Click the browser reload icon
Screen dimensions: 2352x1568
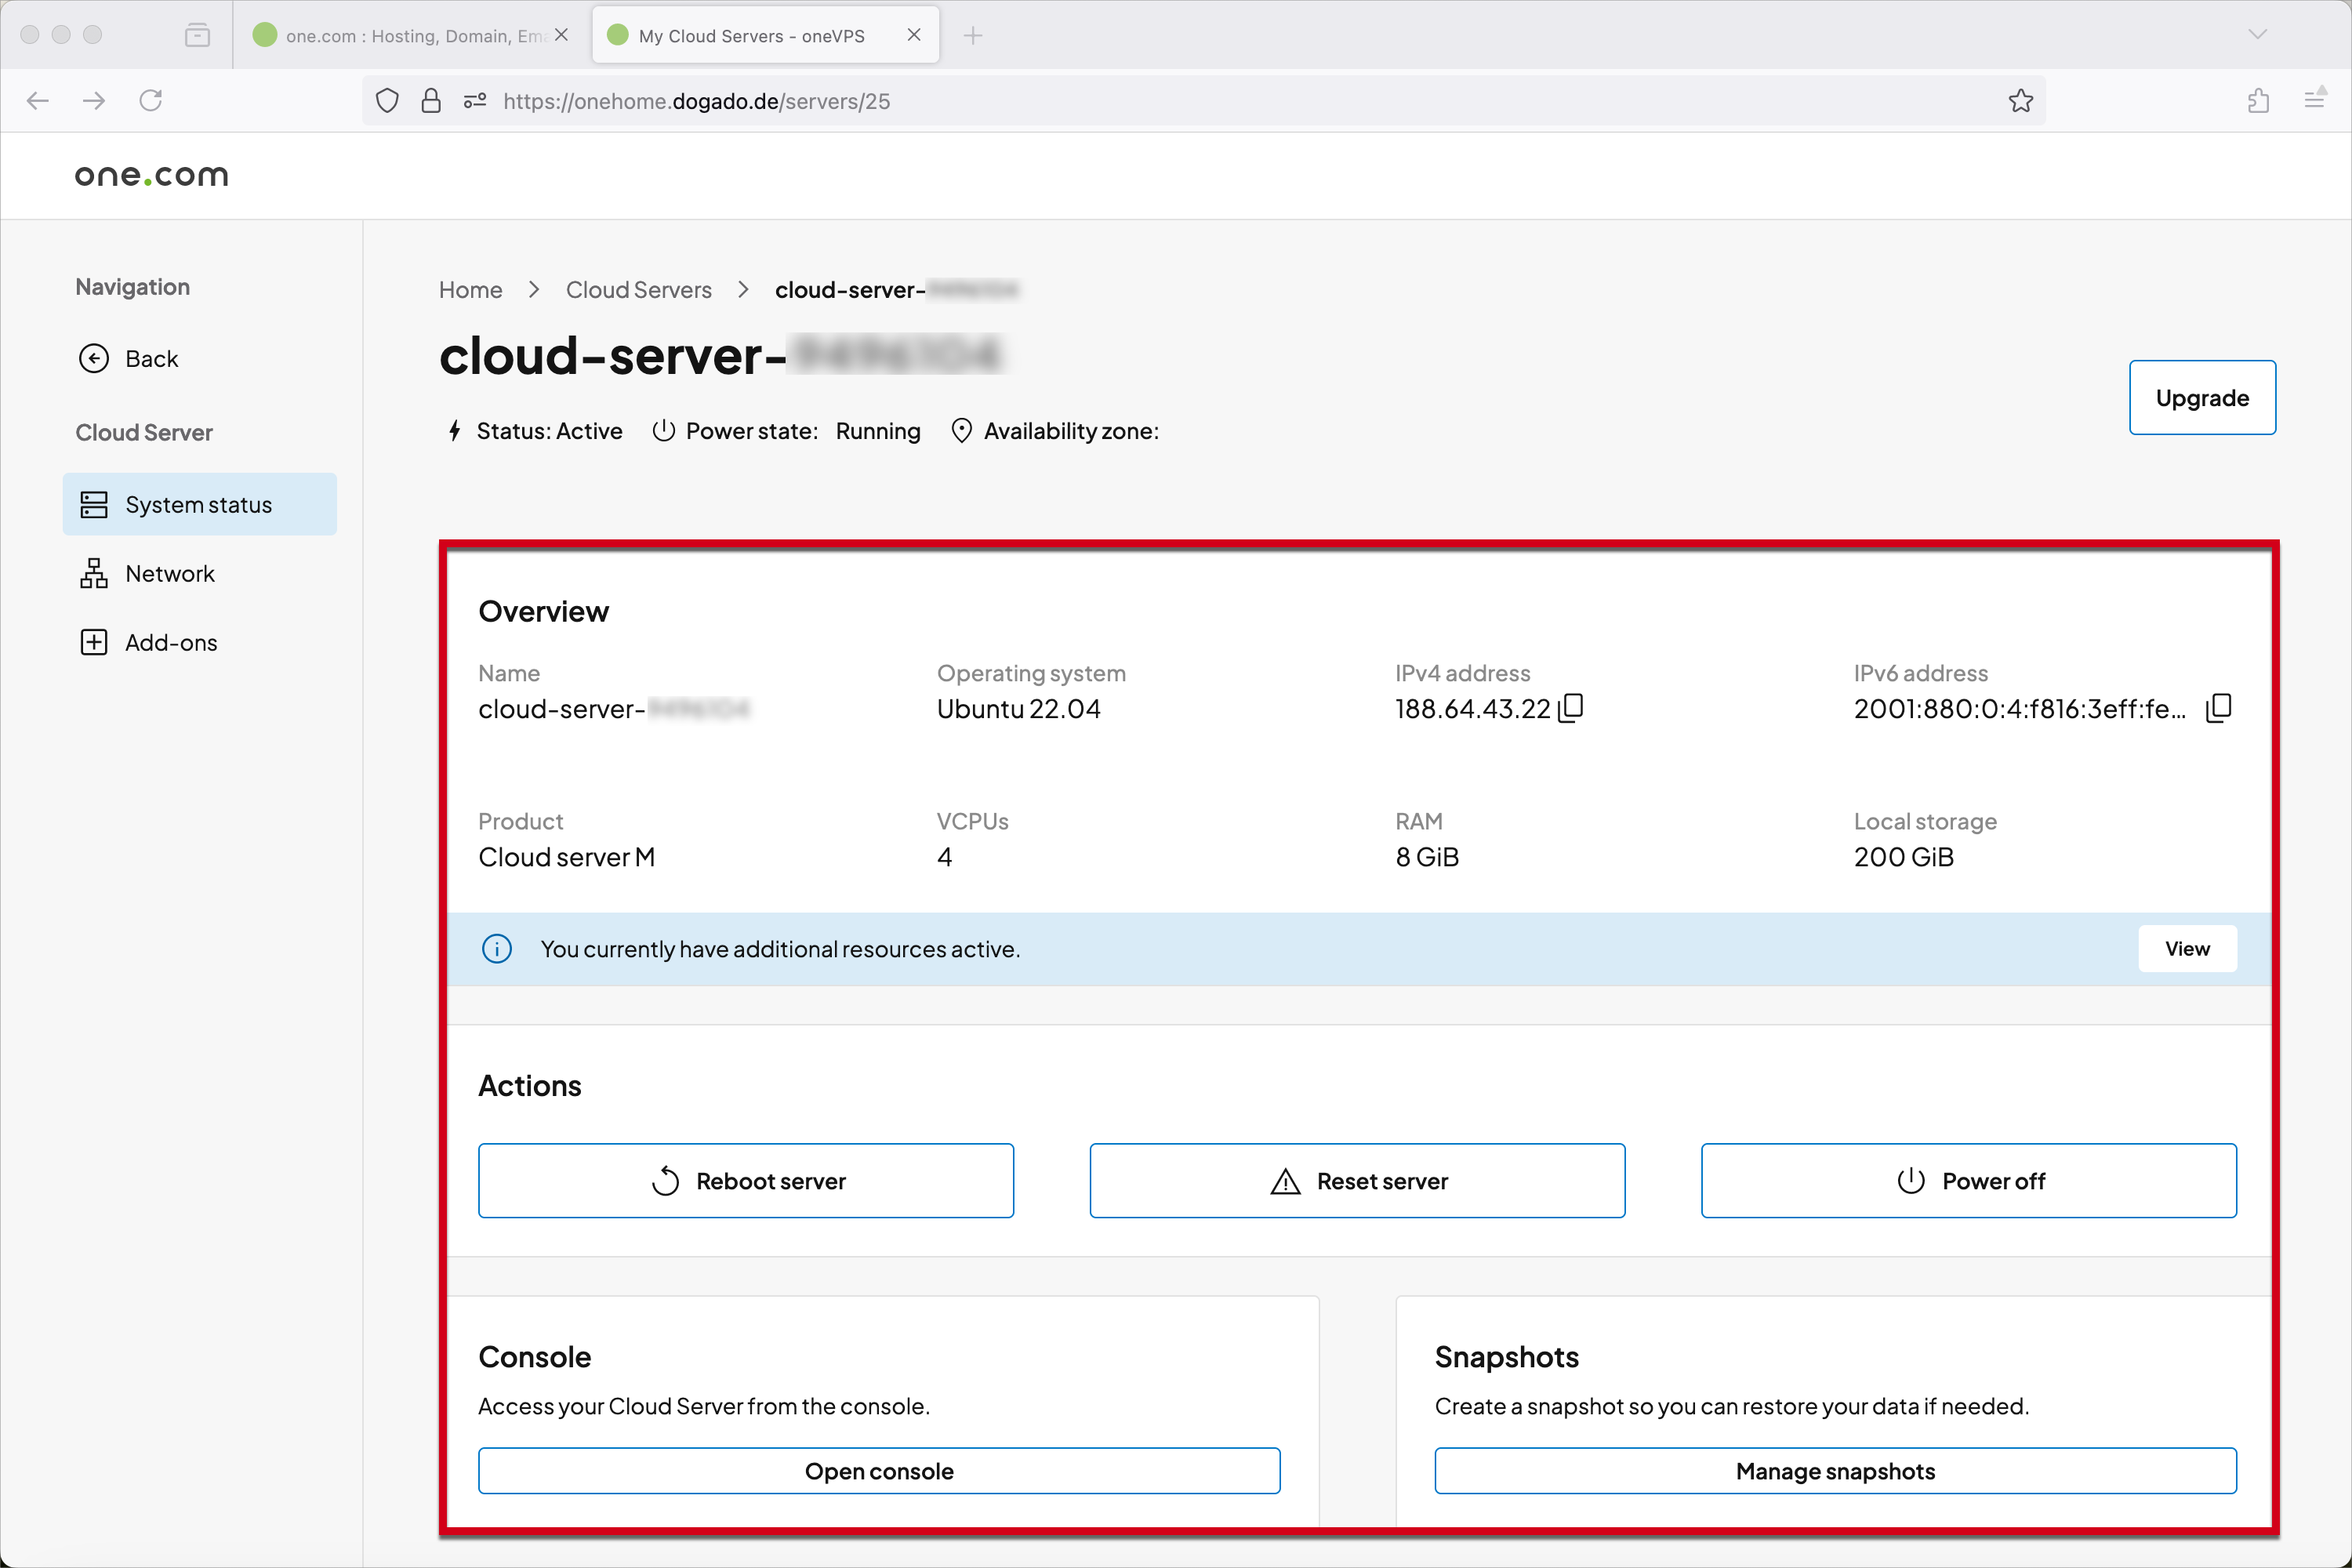click(x=151, y=101)
